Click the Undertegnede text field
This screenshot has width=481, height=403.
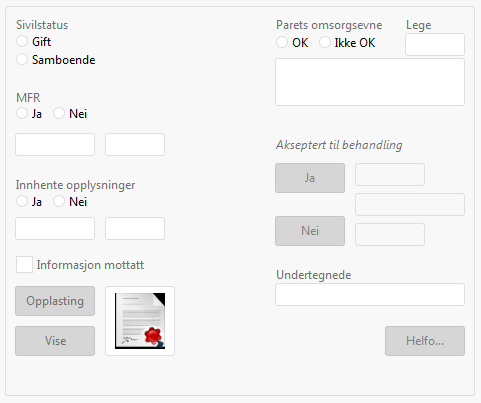coord(370,294)
